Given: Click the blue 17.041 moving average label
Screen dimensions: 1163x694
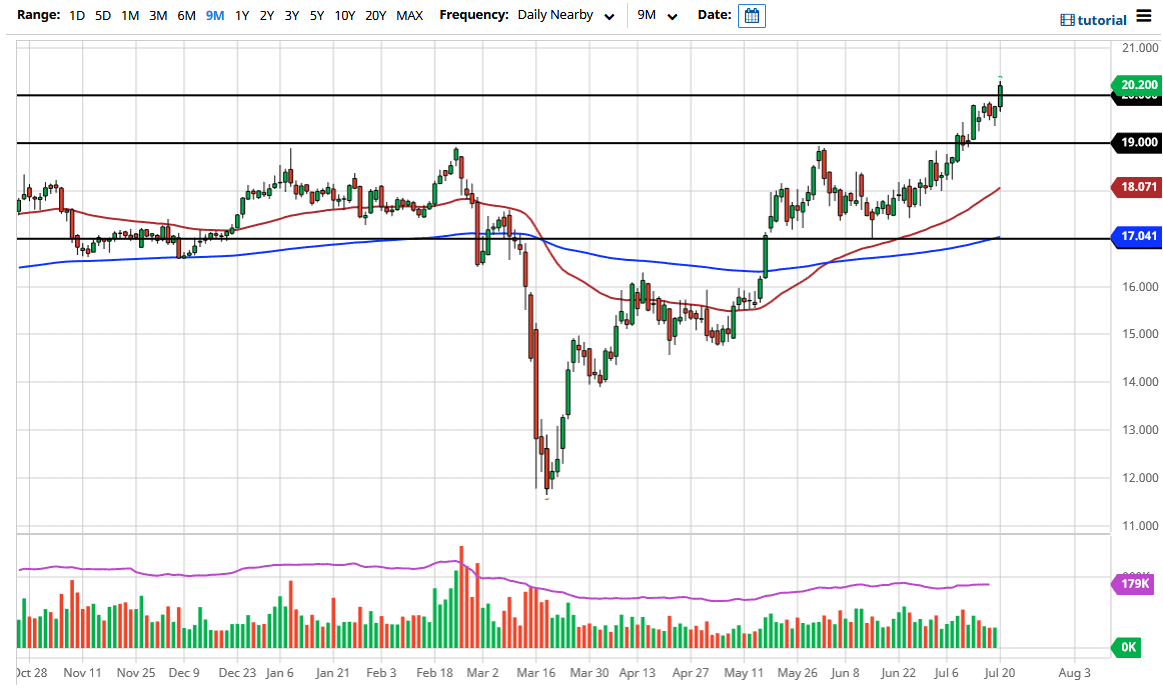Looking at the screenshot, I should (1137, 237).
